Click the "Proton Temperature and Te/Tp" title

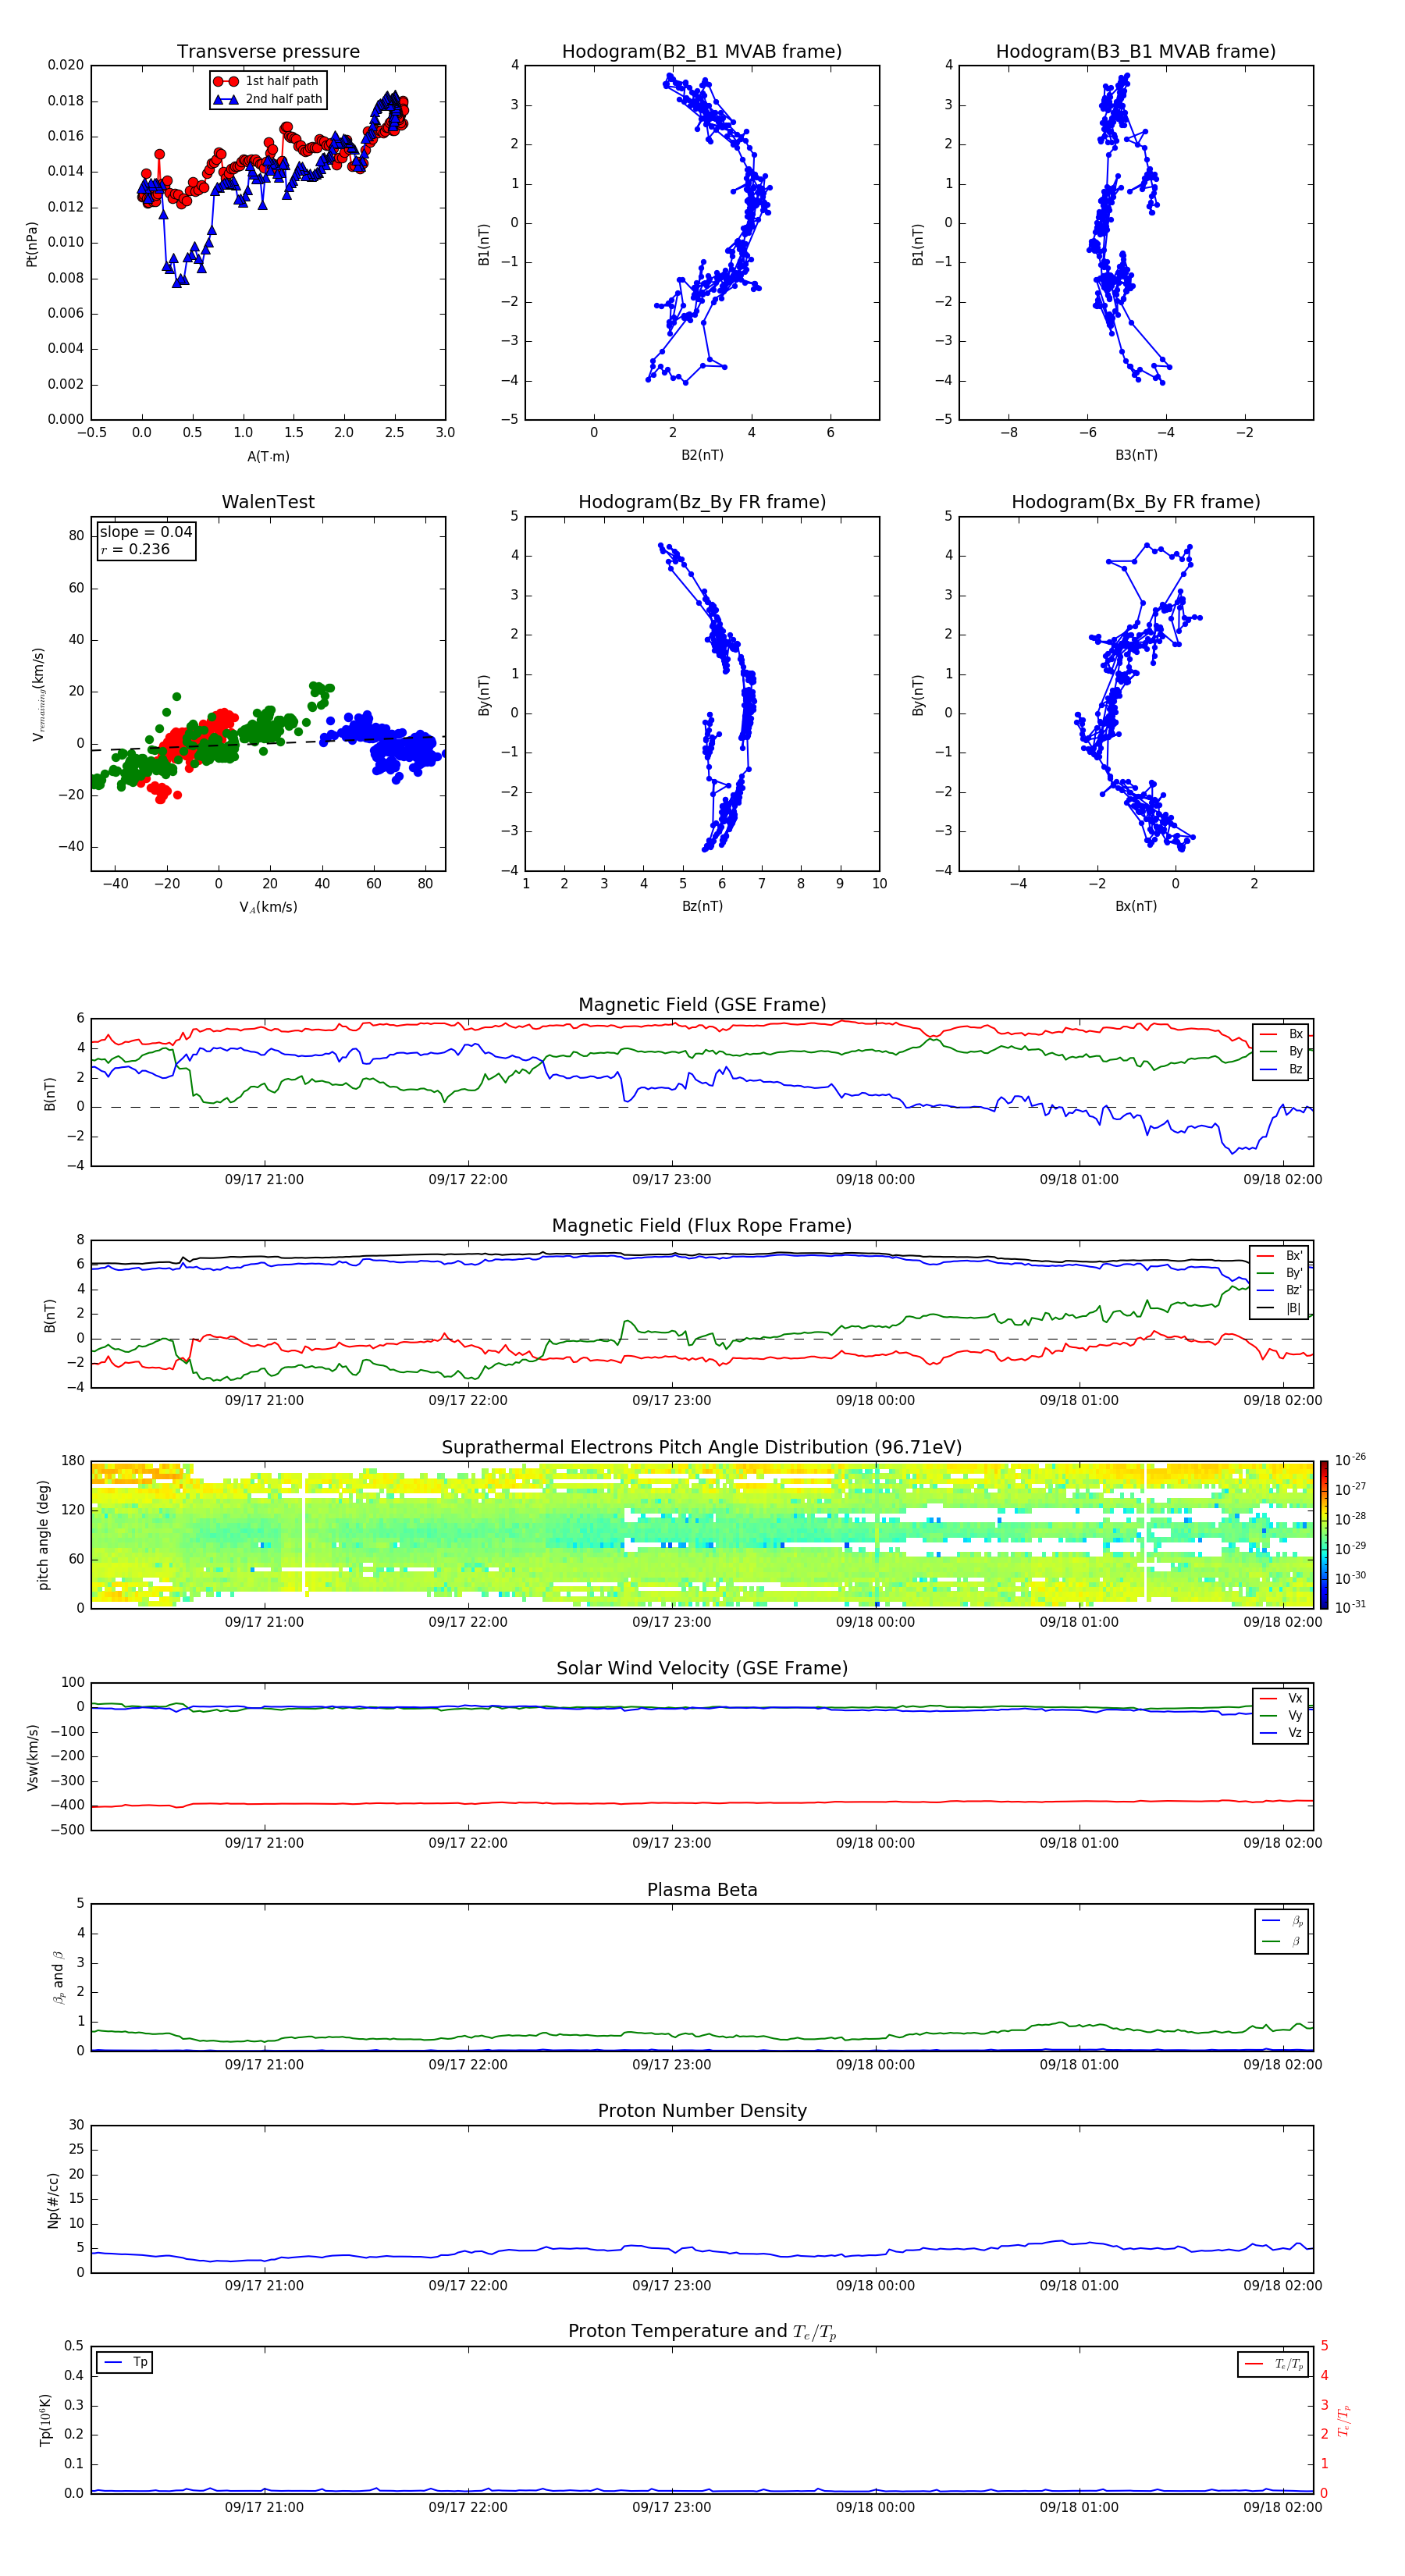(x=702, y=2332)
